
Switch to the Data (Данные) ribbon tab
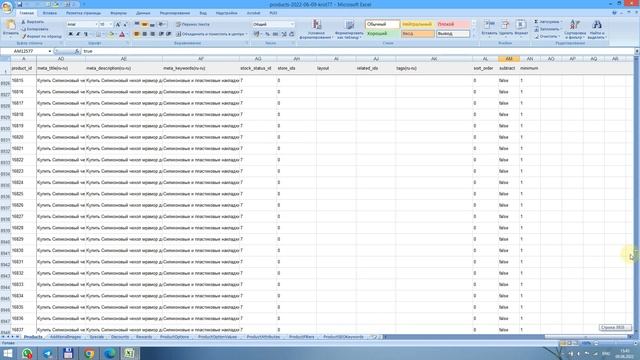click(x=143, y=13)
